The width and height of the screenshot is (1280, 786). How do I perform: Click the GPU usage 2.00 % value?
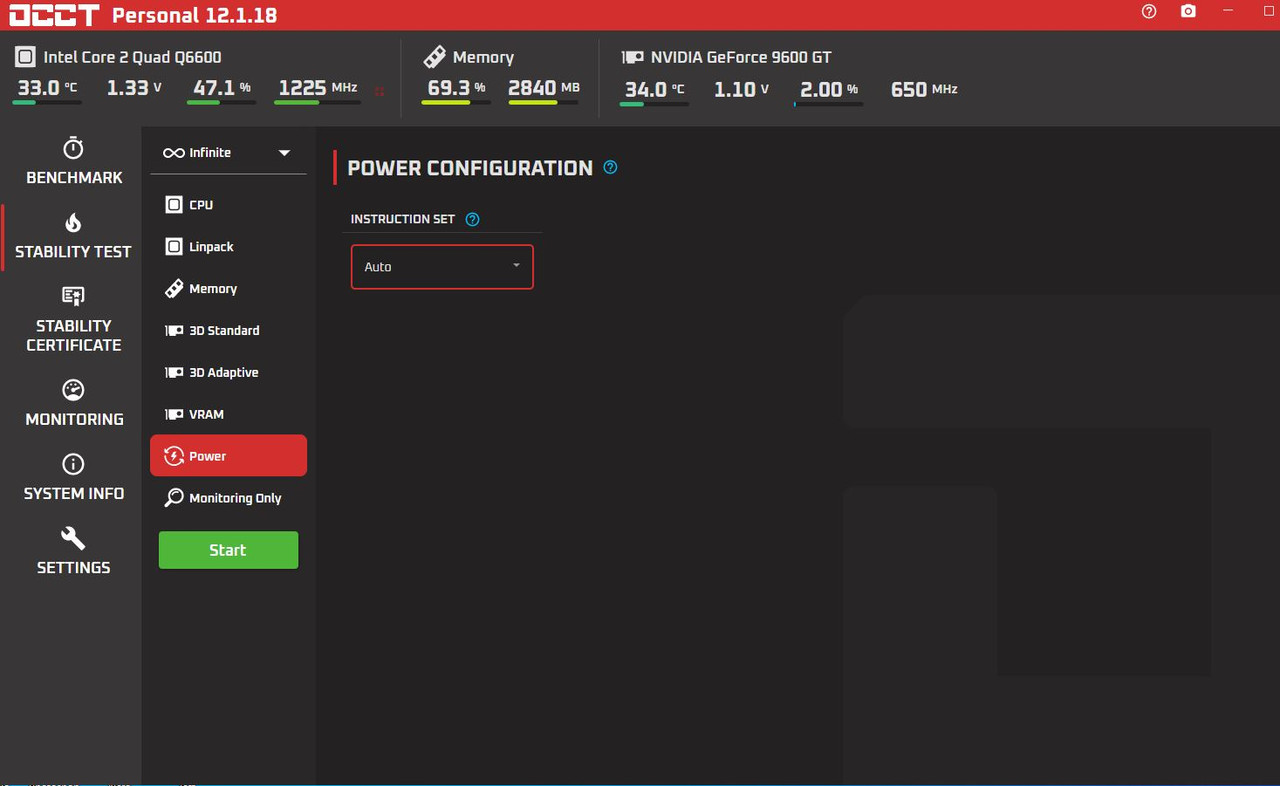829,90
